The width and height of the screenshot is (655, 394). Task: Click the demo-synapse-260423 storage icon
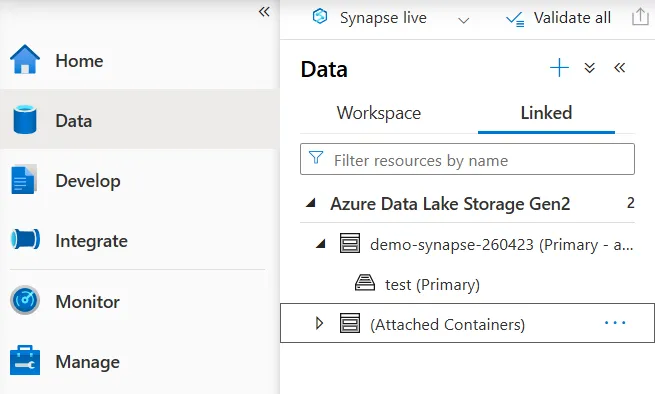pos(350,244)
